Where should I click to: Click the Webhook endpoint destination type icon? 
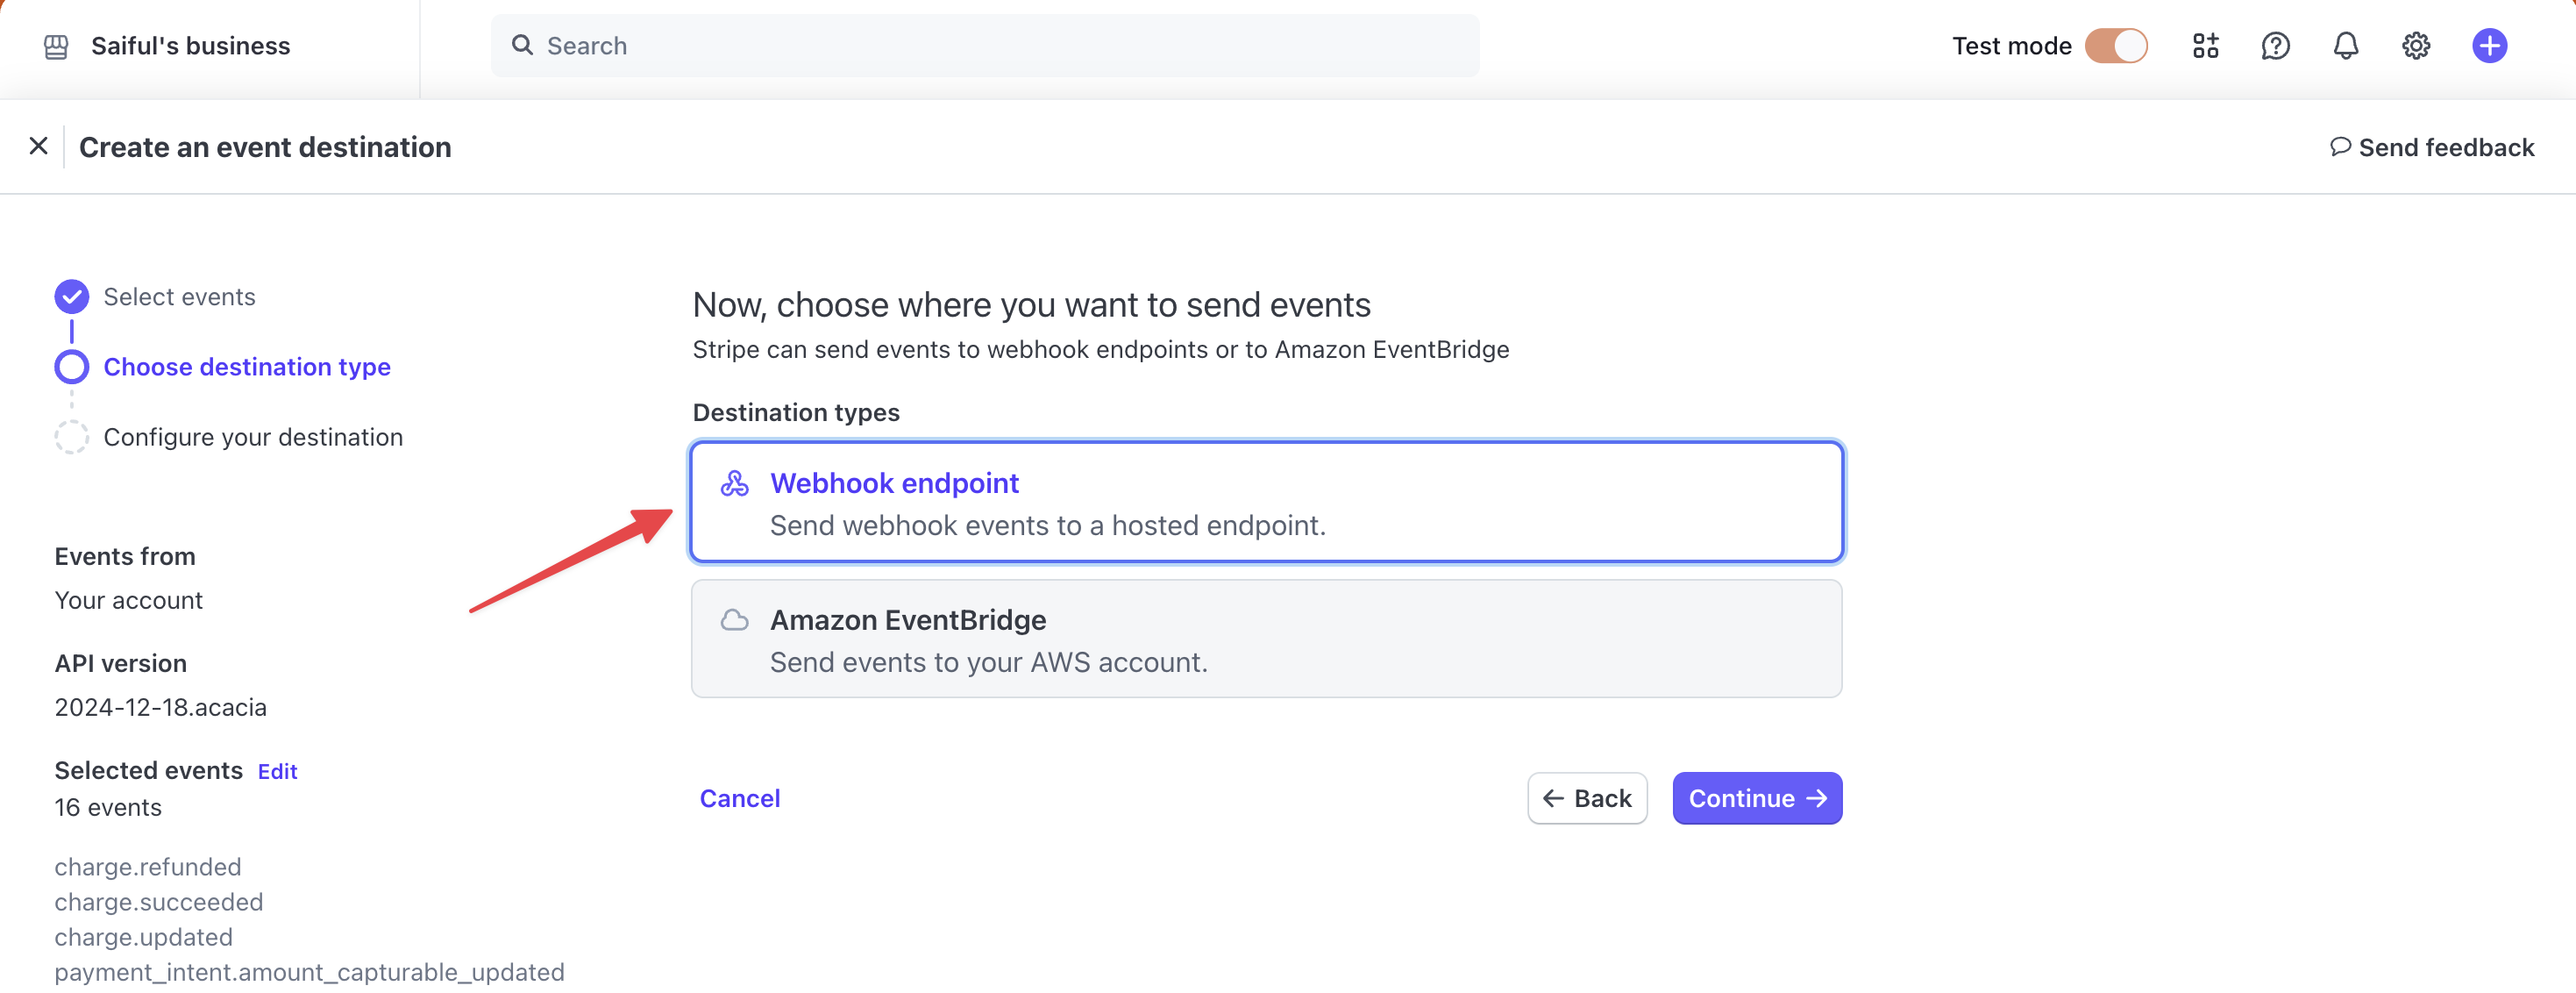(736, 483)
